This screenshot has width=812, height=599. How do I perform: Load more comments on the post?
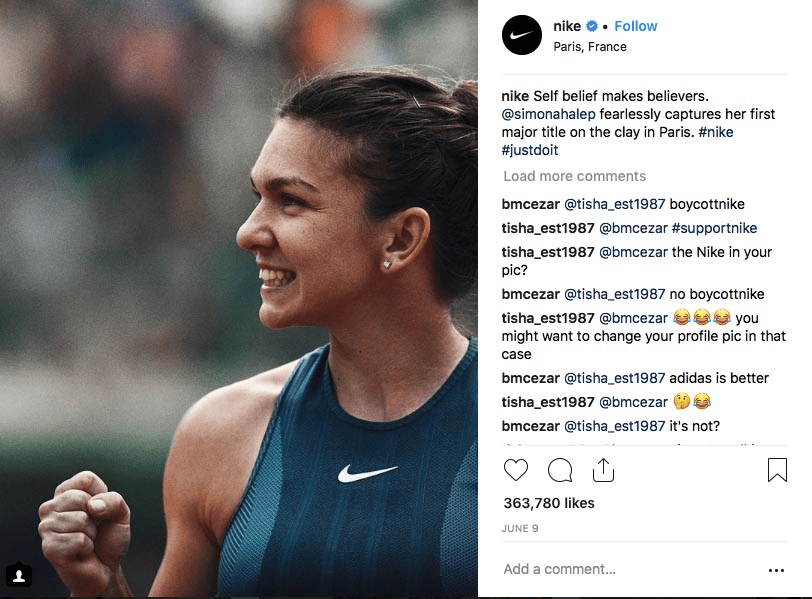point(575,175)
